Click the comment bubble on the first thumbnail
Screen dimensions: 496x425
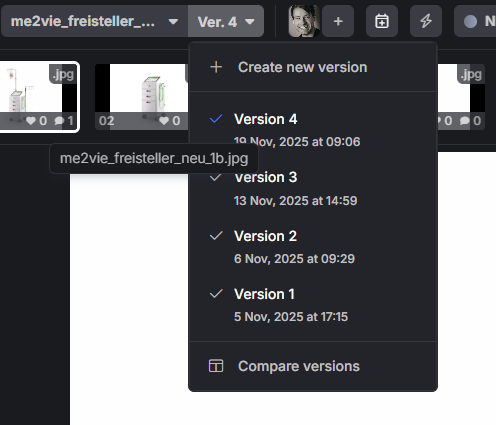(59, 121)
